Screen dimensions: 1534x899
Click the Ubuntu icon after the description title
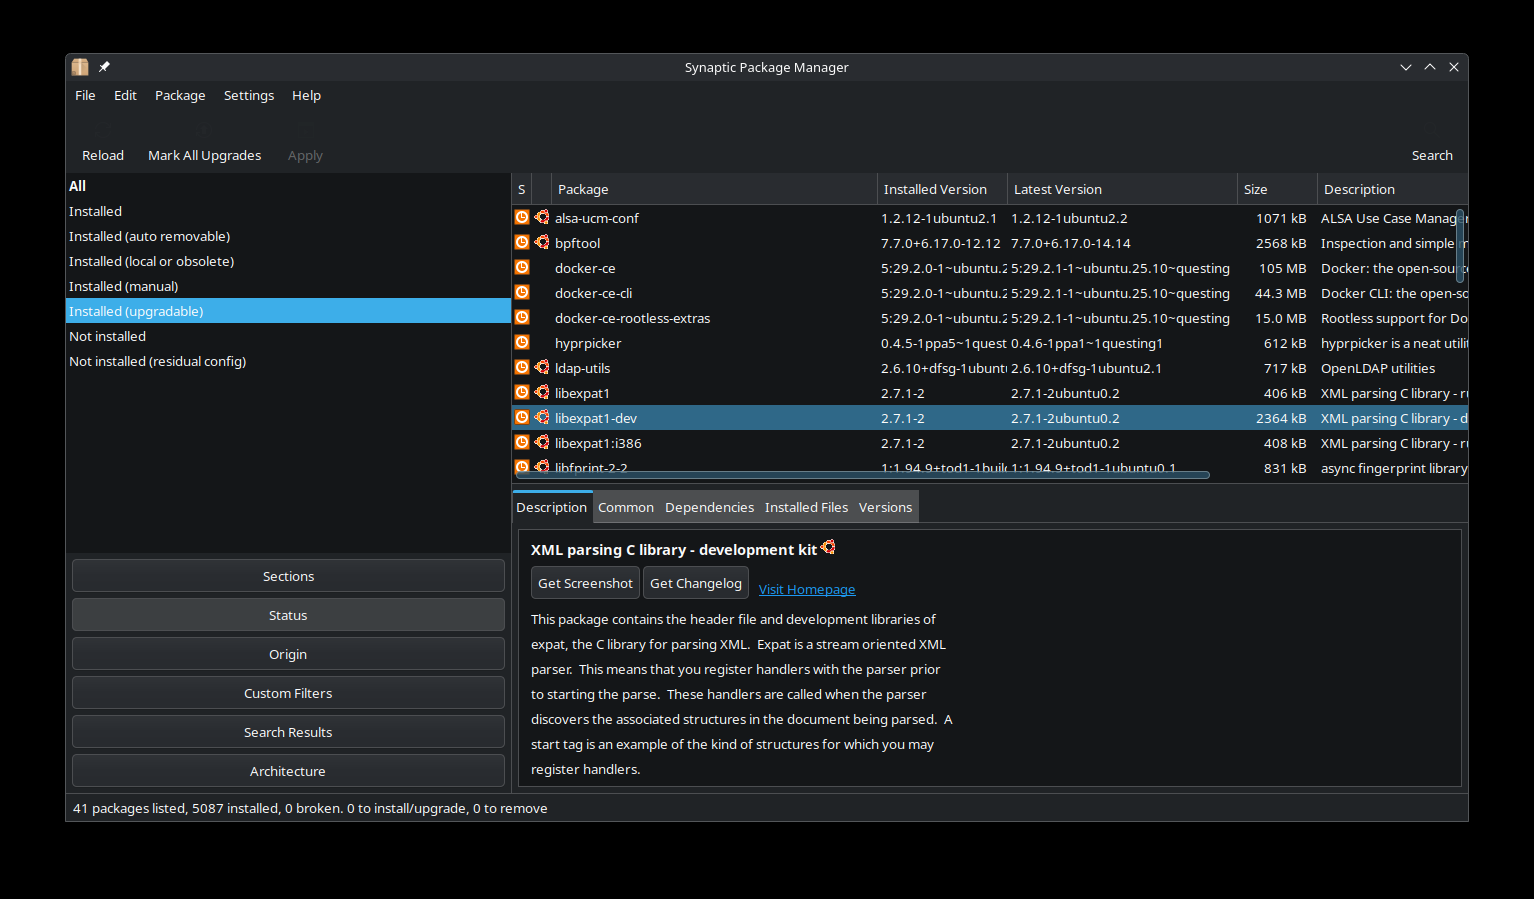point(828,548)
